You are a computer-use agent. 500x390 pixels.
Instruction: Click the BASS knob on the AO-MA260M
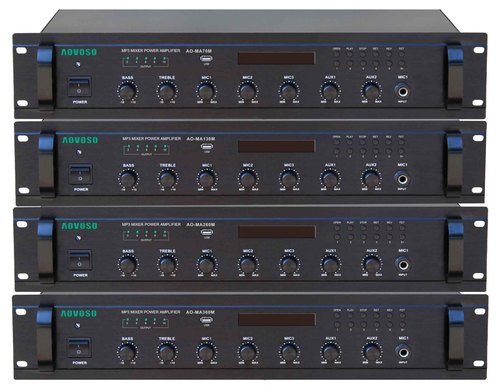(128, 265)
